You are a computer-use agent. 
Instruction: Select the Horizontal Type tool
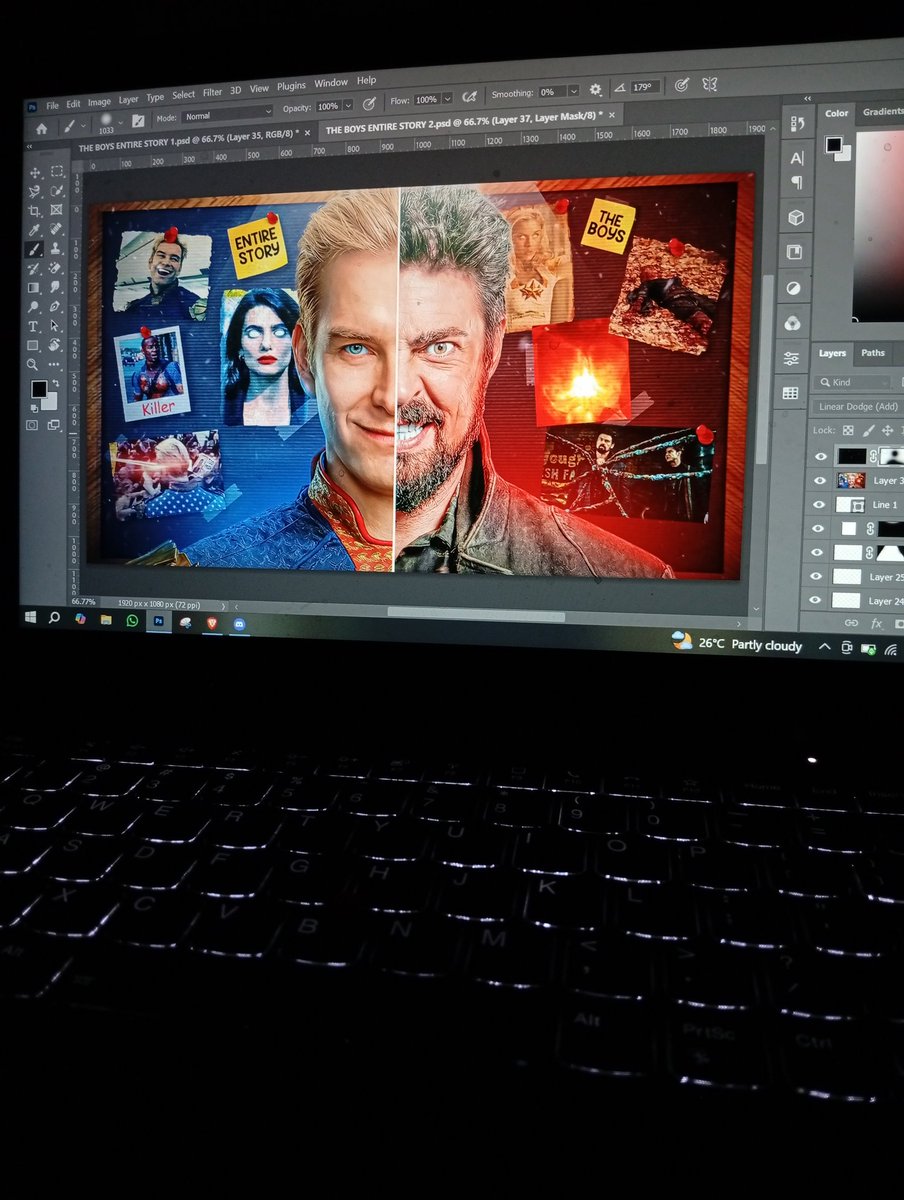click(x=33, y=326)
